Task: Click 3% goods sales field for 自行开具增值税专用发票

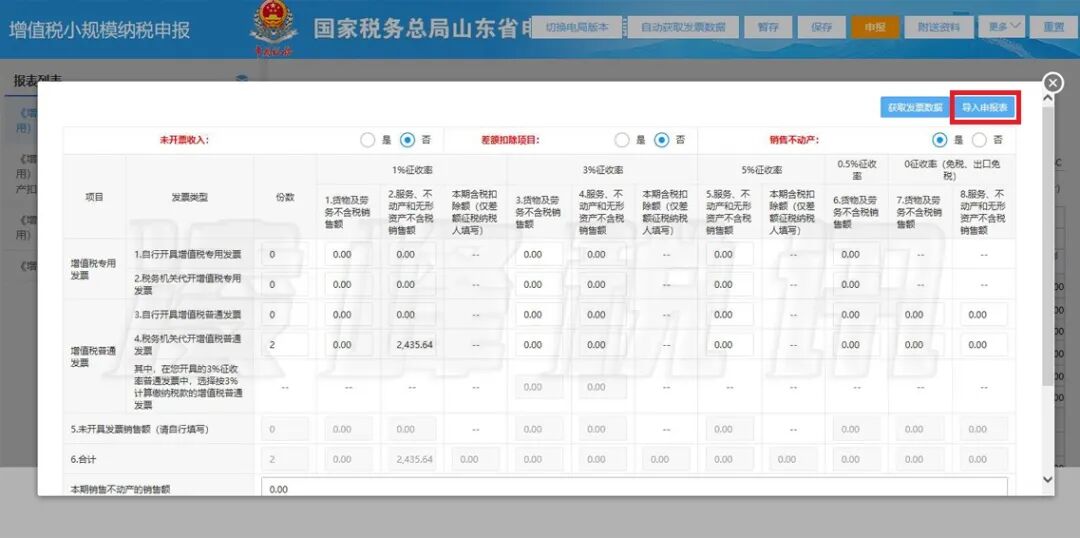Action: tap(539, 254)
